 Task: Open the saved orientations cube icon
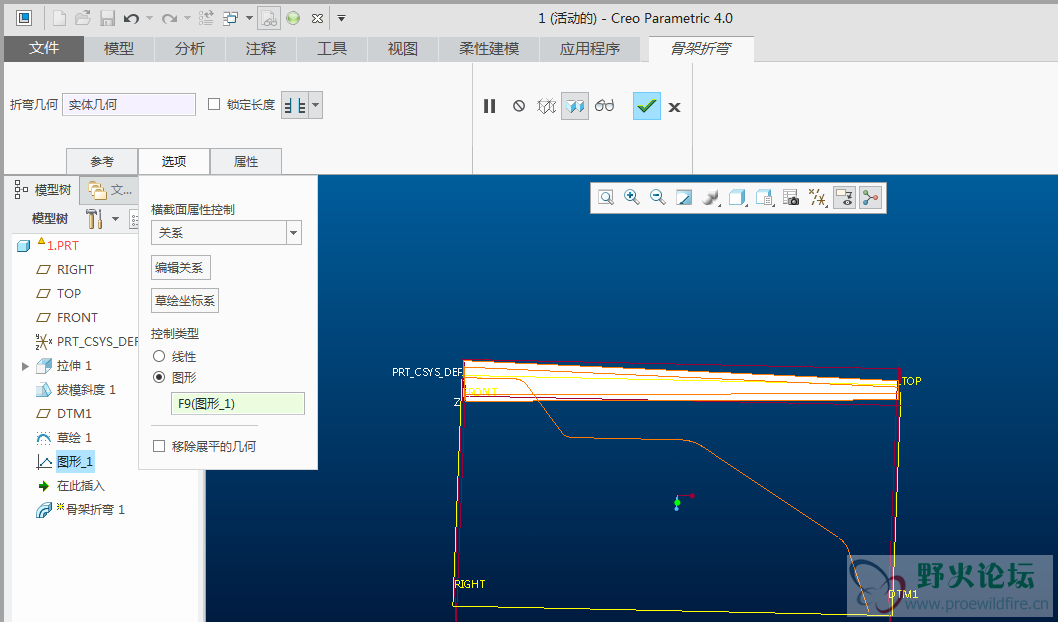737,198
